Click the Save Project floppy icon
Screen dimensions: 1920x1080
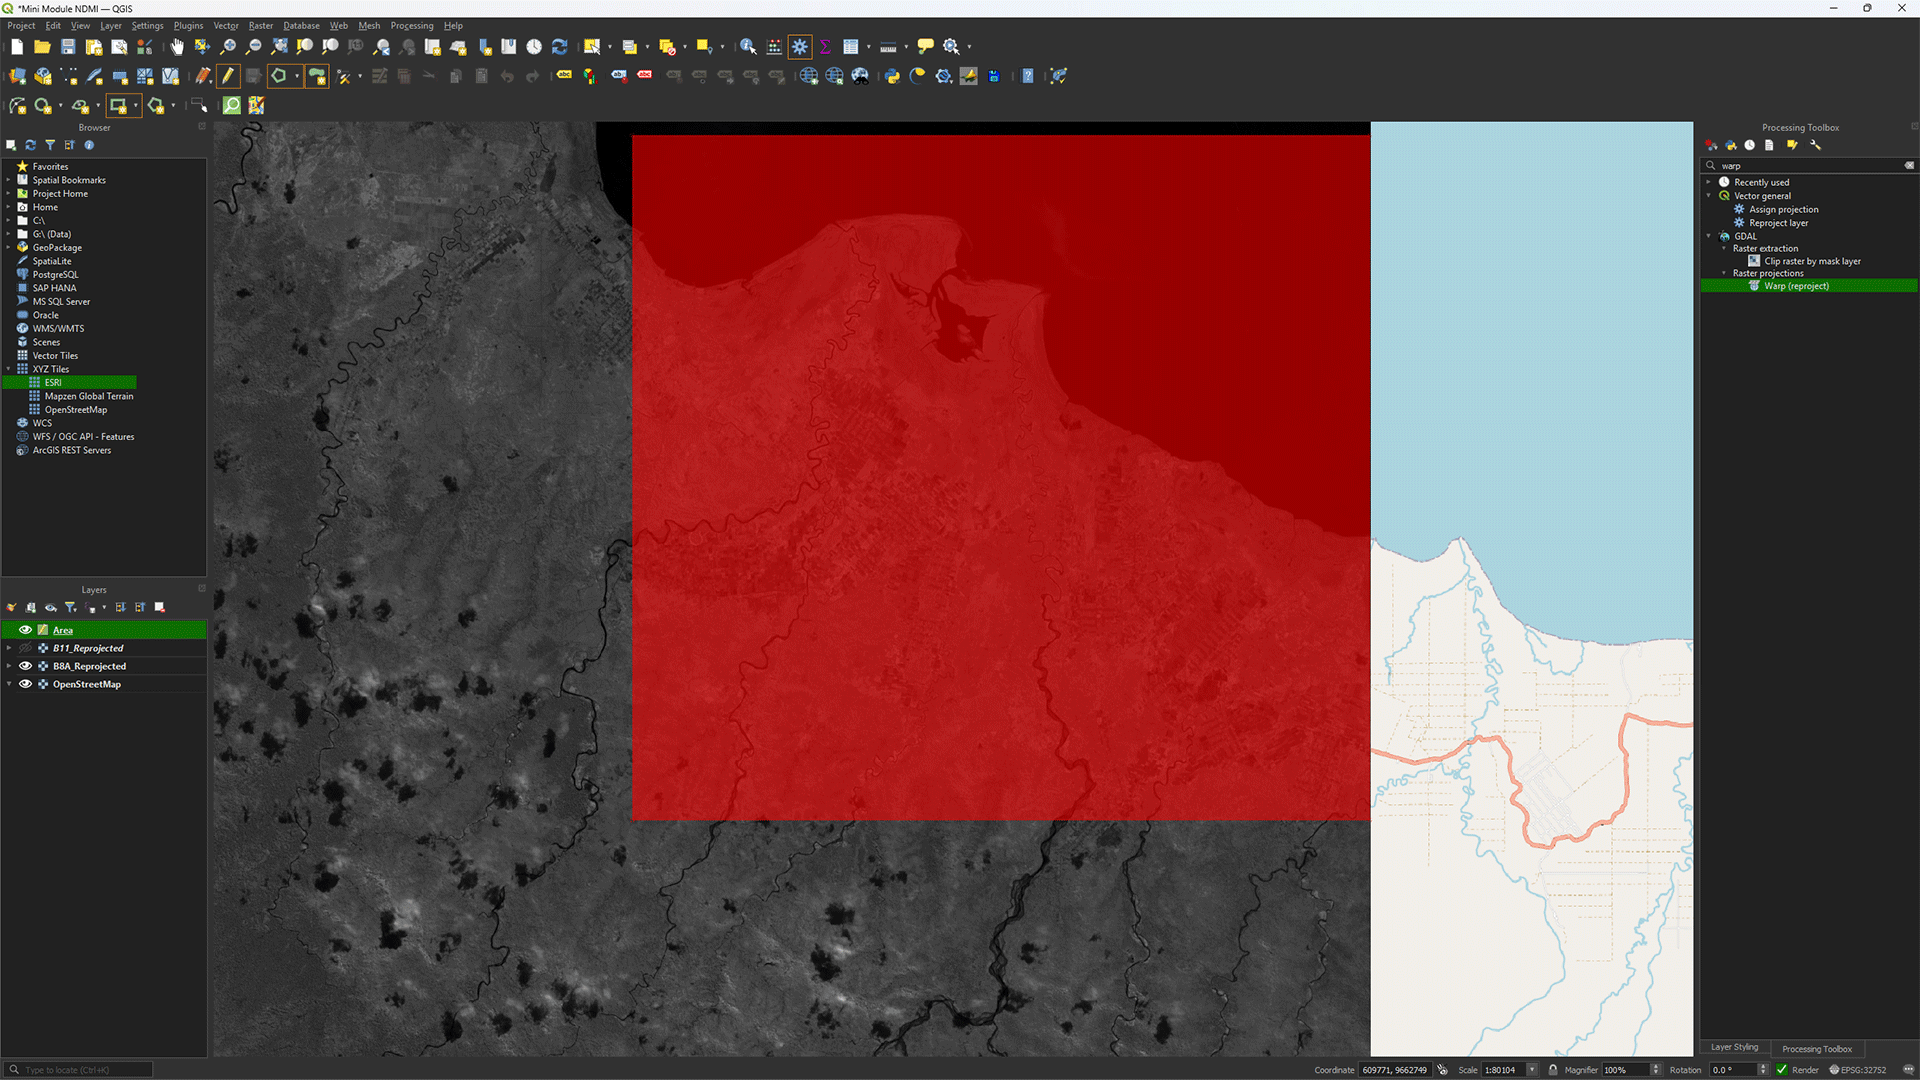(x=68, y=46)
